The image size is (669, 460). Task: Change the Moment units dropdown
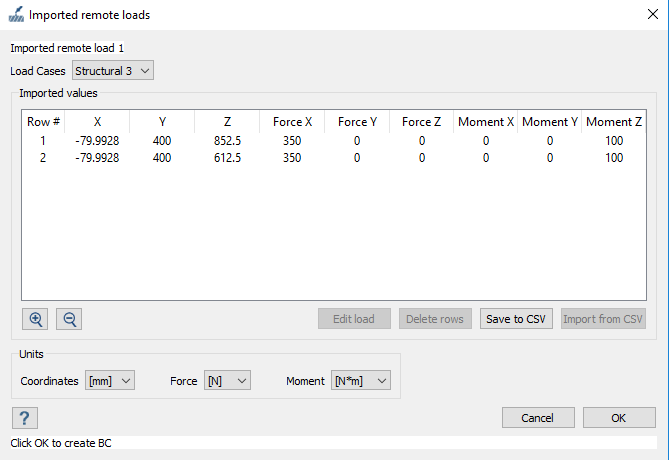click(360, 381)
